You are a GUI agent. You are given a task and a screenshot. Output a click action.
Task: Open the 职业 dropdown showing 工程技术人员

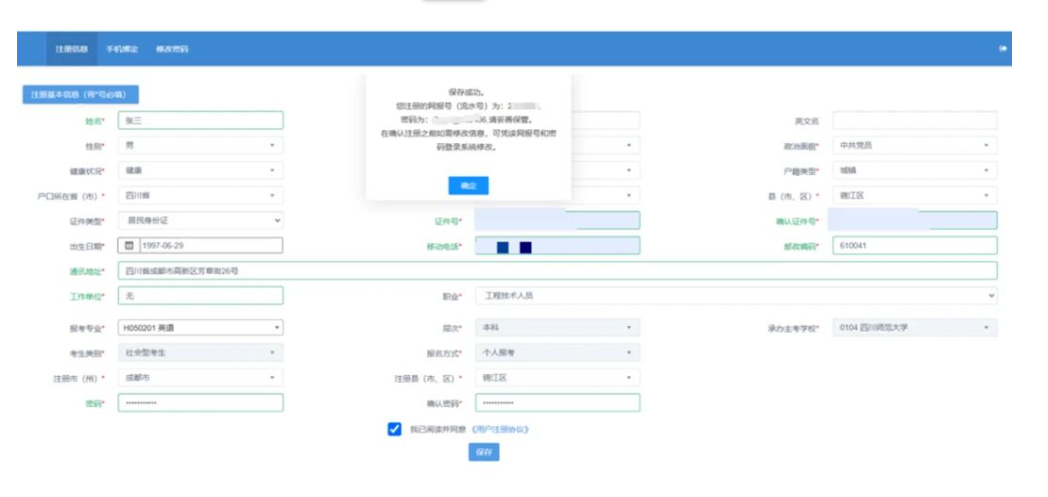click(x=737, y=295)
